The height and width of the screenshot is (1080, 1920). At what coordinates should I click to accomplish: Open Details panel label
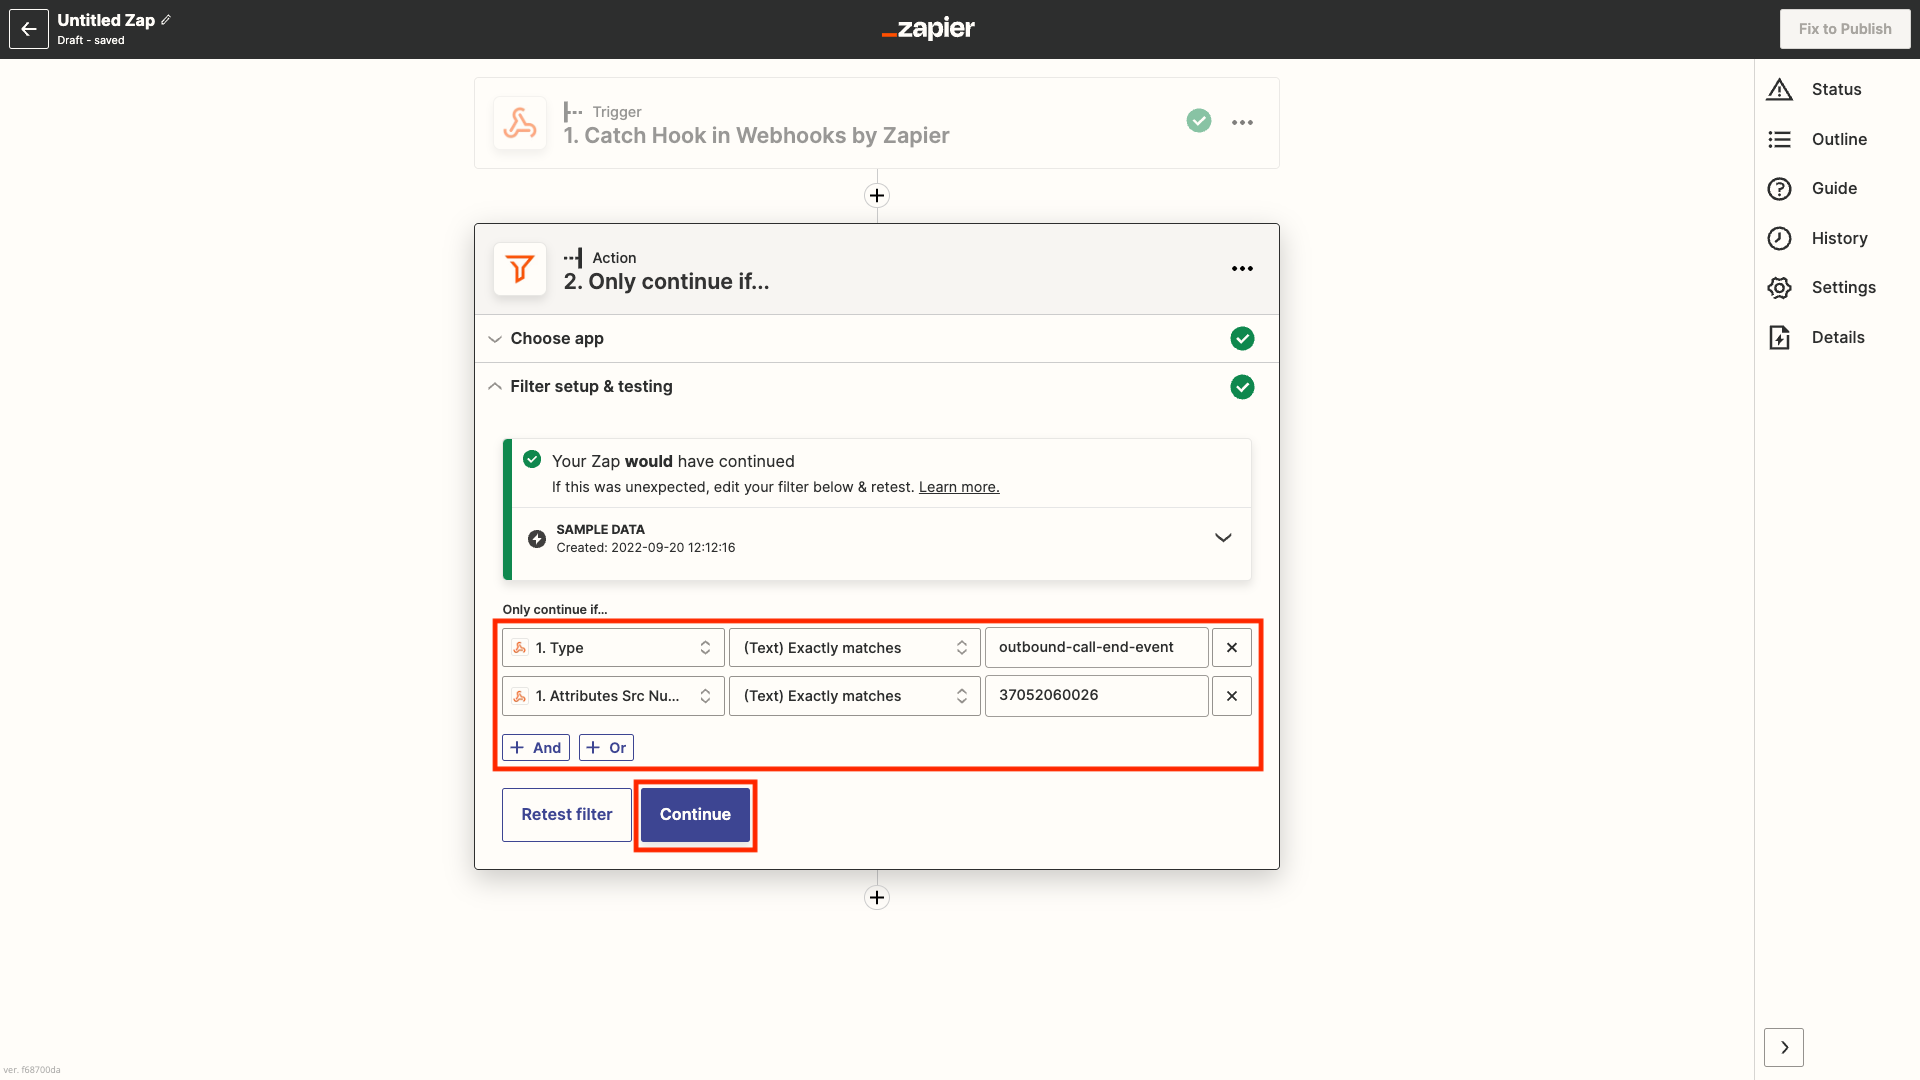(x=1838, y=338)
